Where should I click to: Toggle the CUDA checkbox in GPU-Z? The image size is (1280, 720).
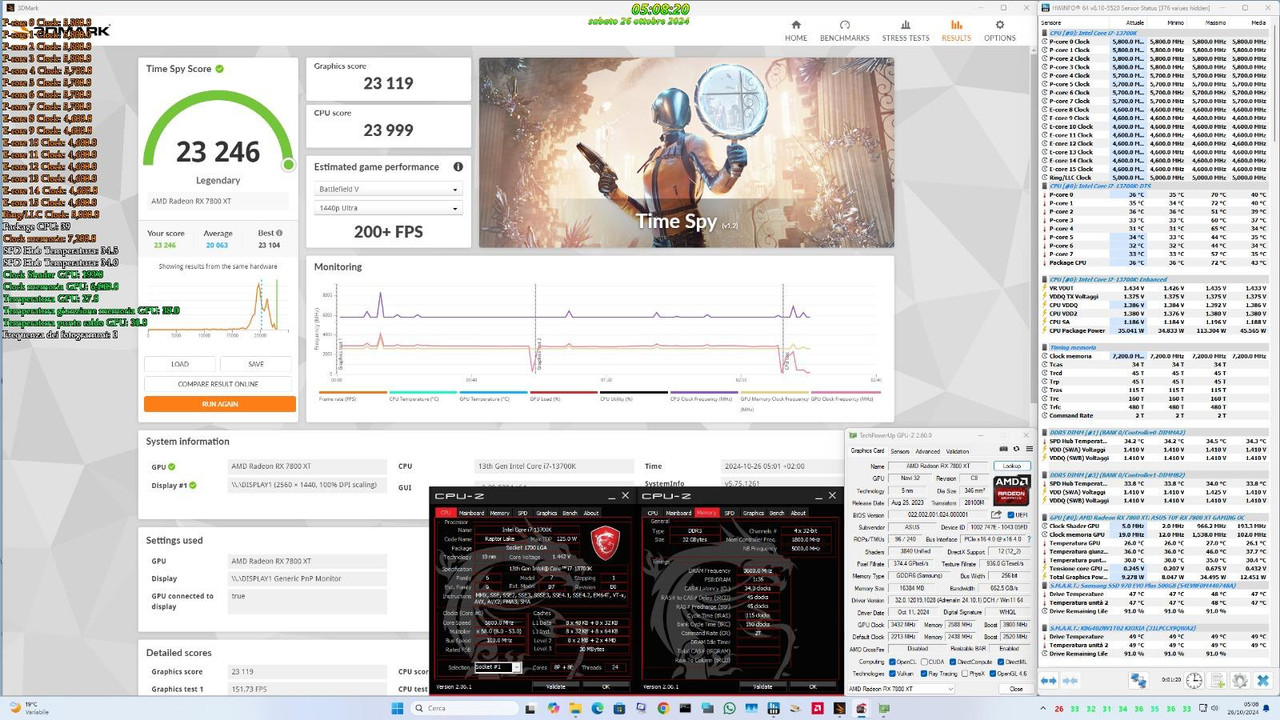pos(925,662)
